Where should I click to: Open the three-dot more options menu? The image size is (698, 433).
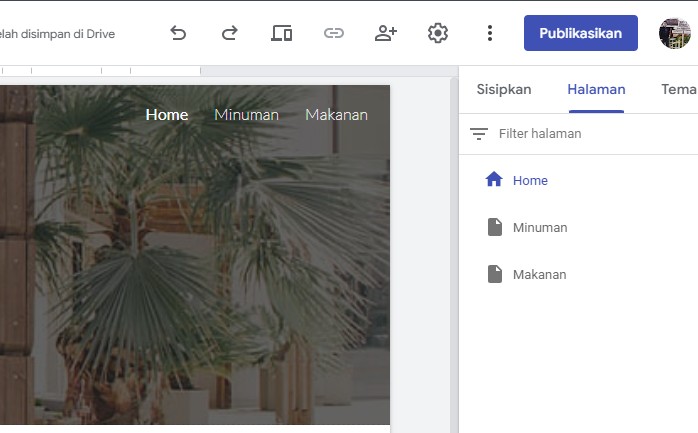click(490, 33)
